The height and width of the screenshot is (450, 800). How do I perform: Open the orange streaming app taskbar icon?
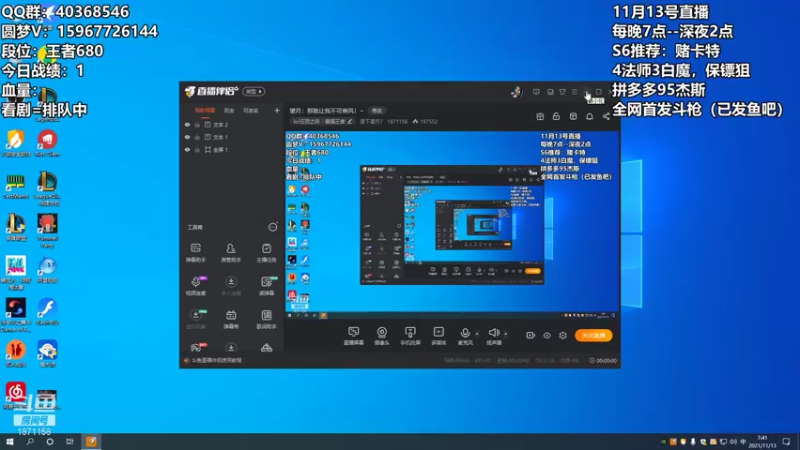coord(91,441)
